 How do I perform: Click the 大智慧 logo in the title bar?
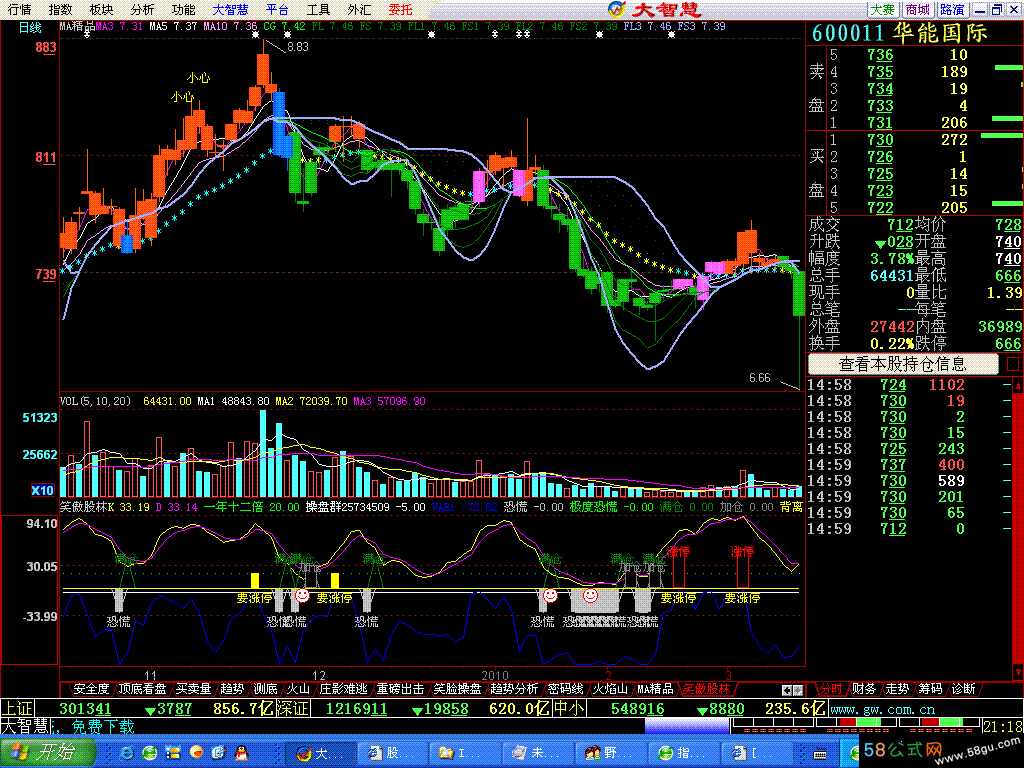click(654, 9)
